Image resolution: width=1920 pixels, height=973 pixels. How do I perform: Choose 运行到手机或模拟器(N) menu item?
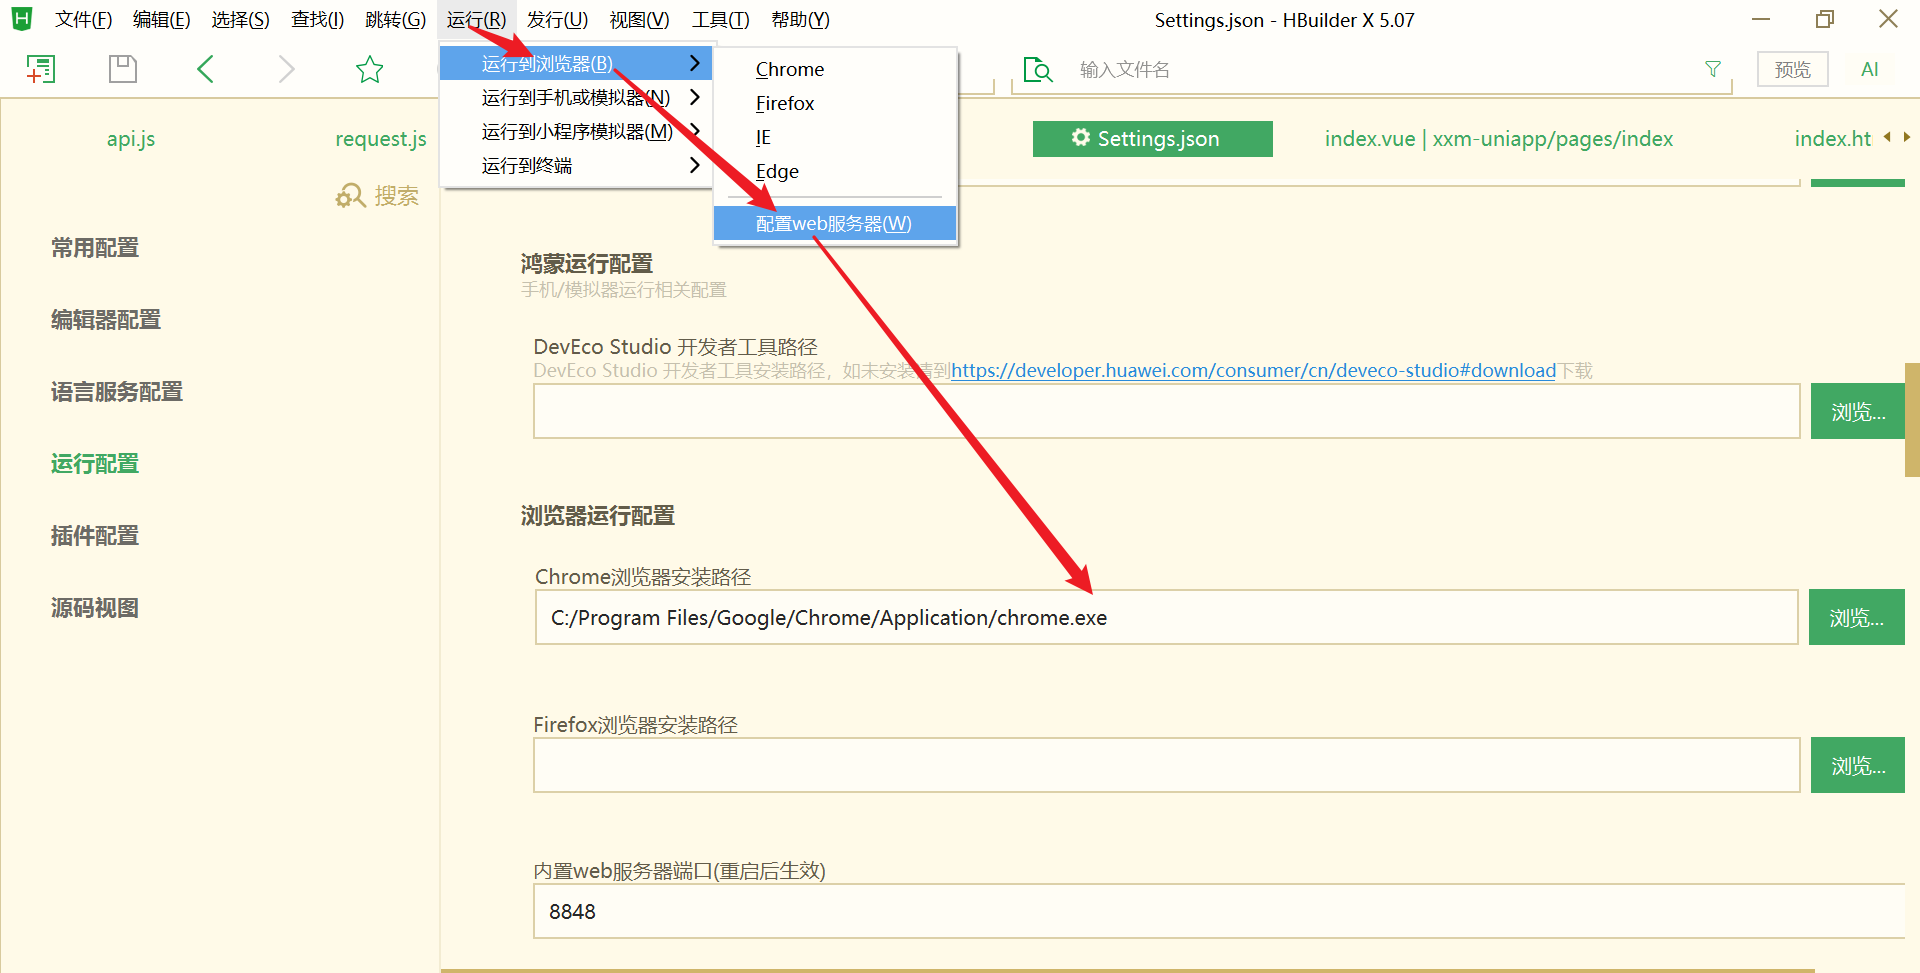[x=576, y=97]
